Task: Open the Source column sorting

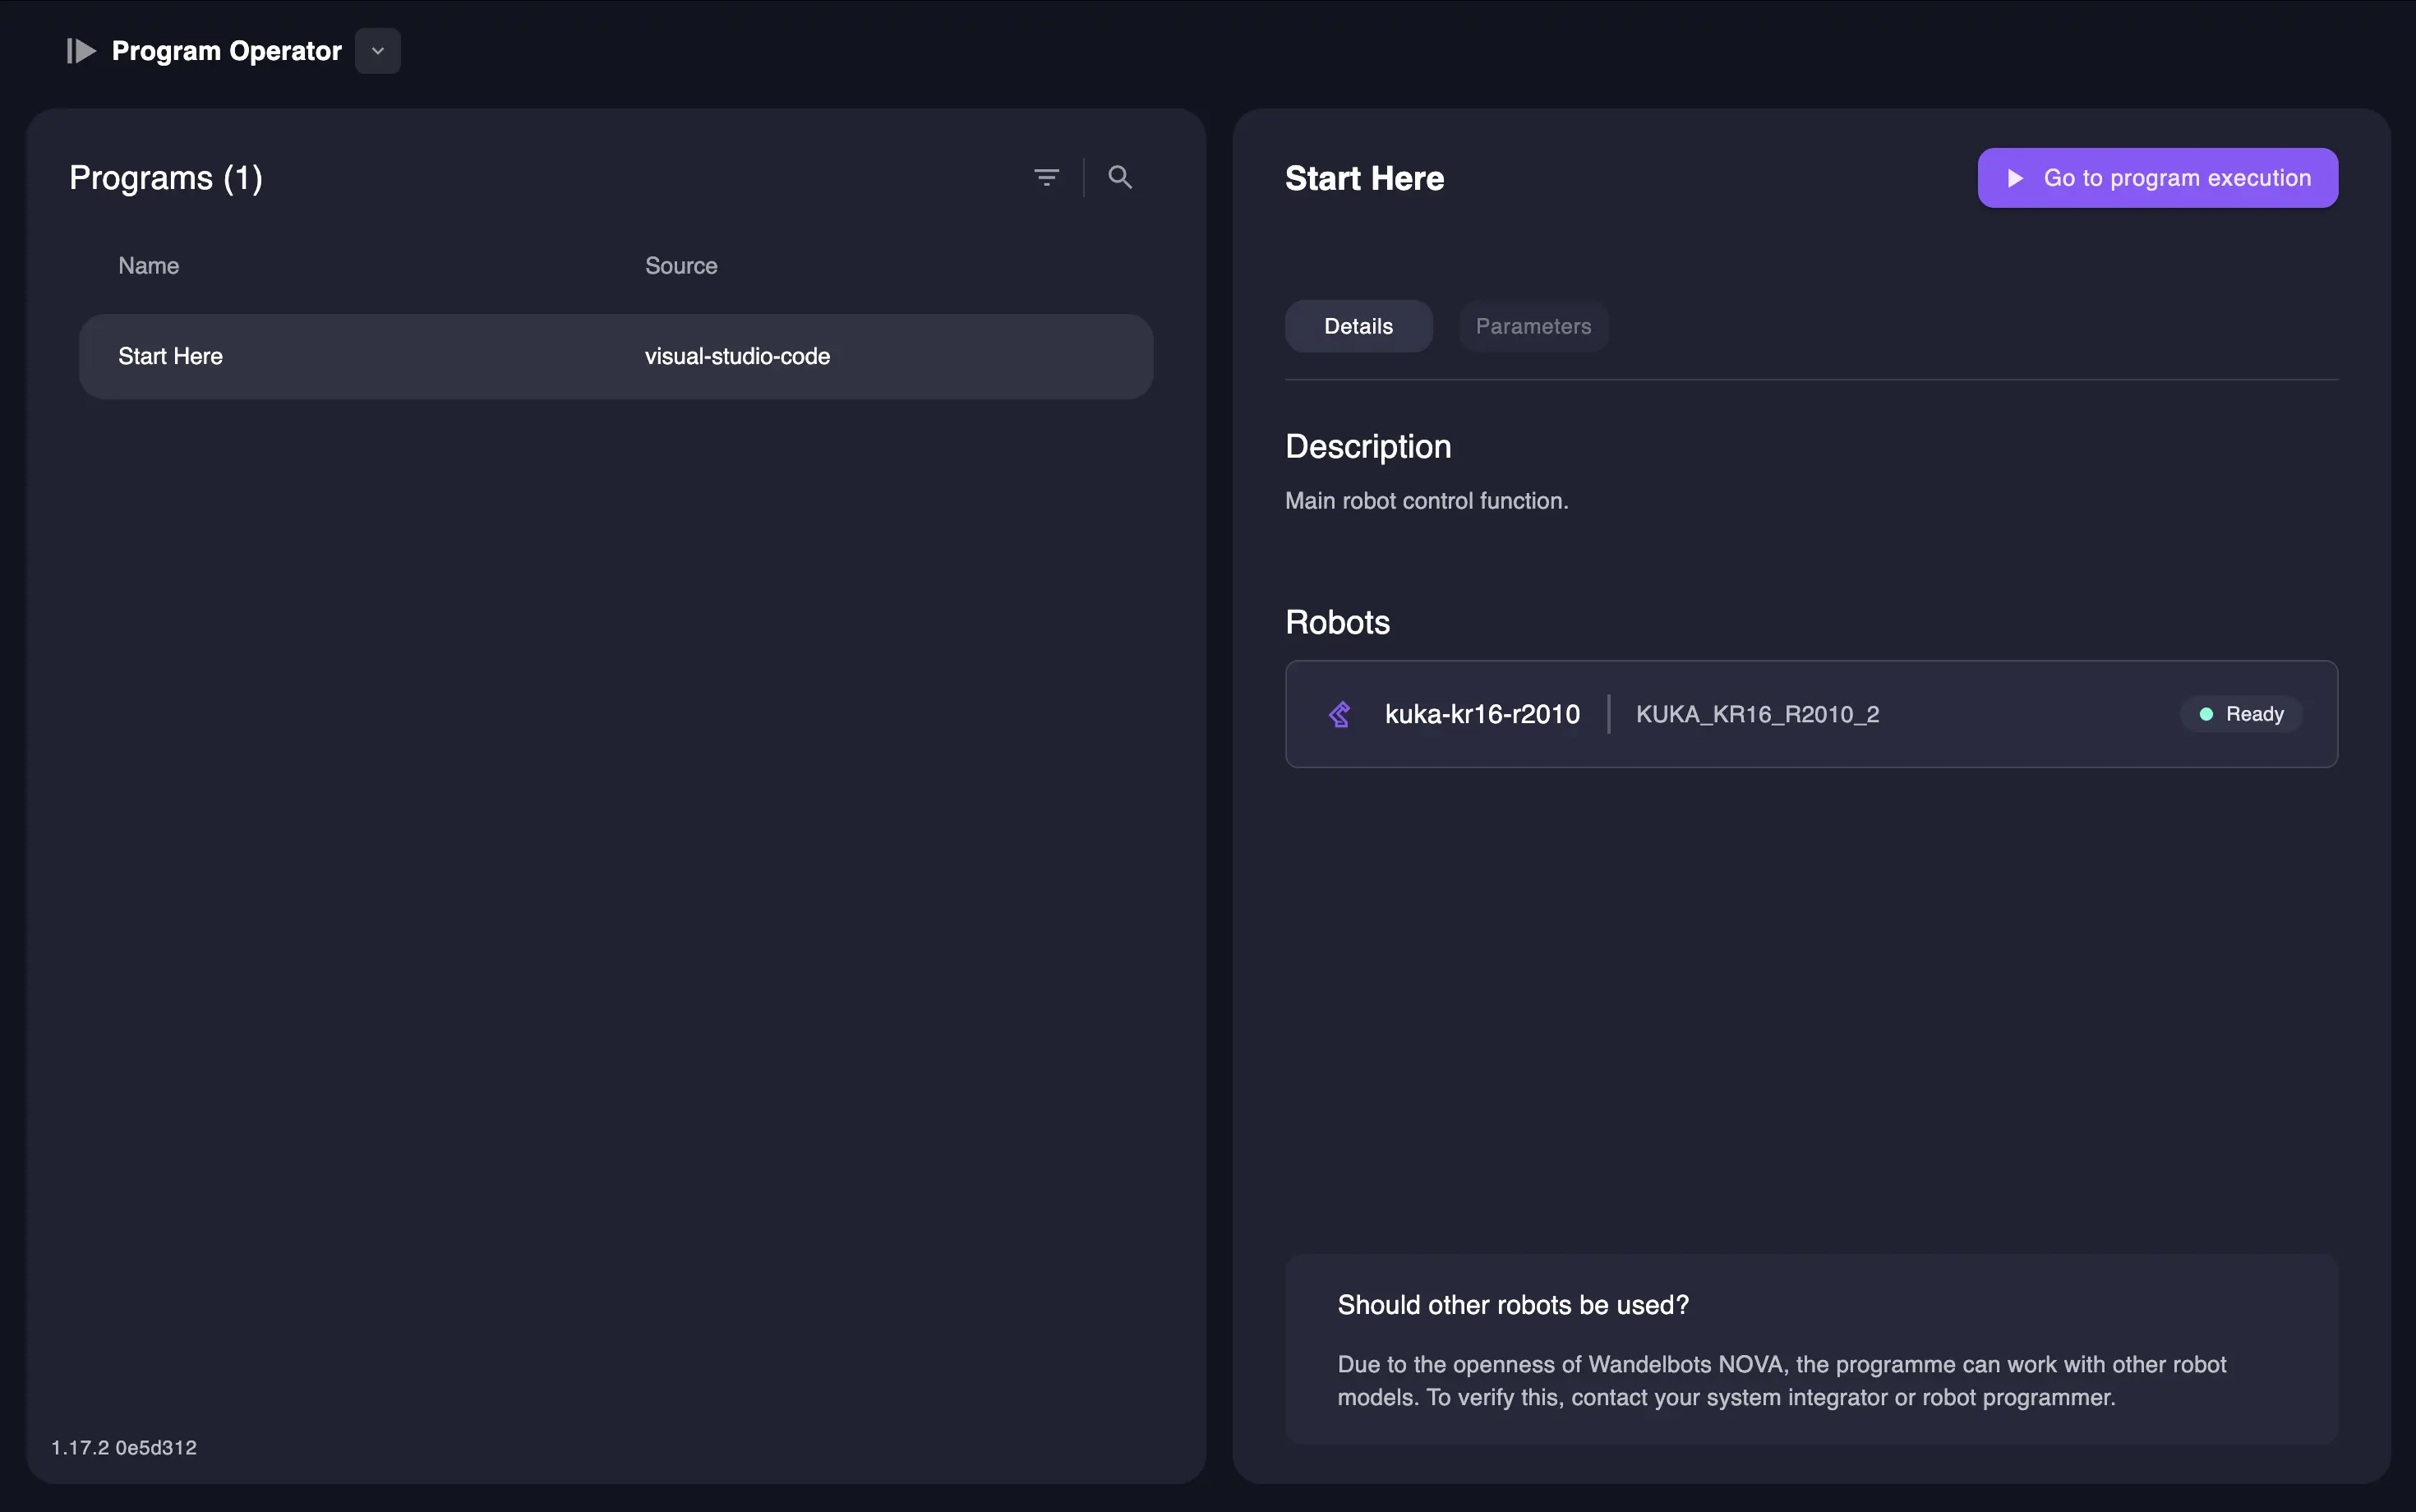Action: [681, 265]
